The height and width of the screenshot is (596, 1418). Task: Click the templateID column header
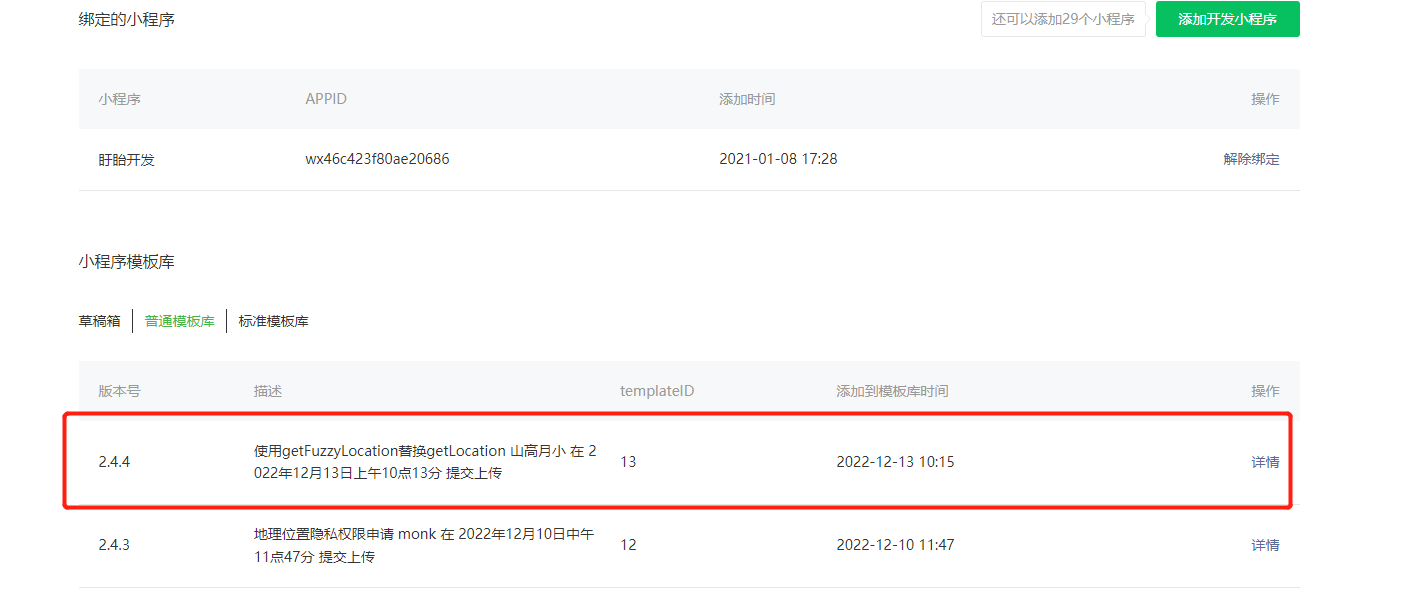pos(657,391)
